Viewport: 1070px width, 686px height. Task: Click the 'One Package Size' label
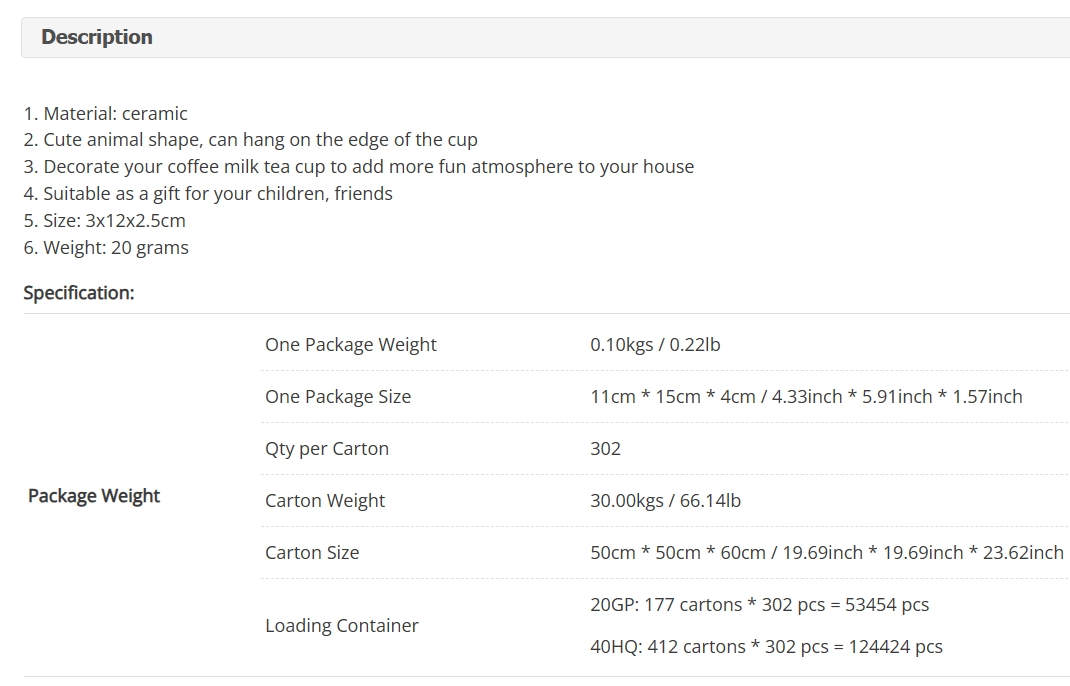point(338,397)
